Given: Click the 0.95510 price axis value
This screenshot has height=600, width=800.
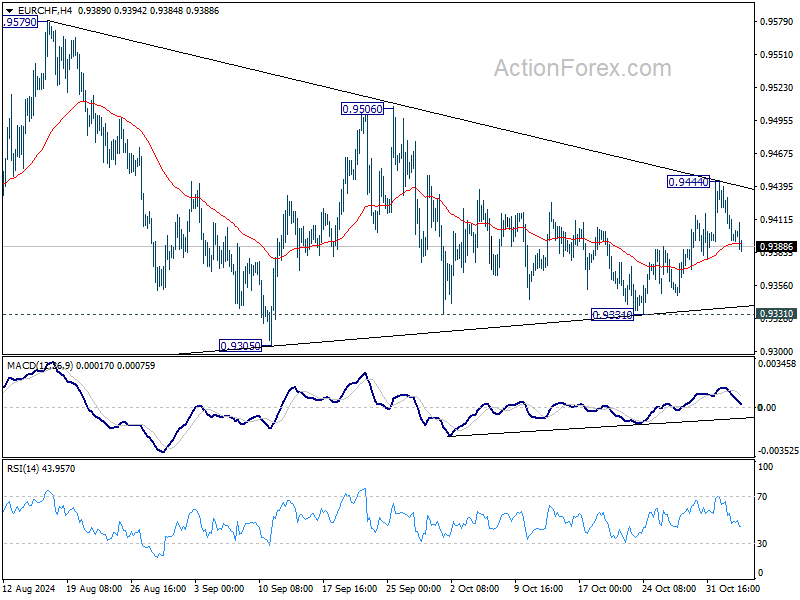Looking at the screenshot, I should coord(777,55).
